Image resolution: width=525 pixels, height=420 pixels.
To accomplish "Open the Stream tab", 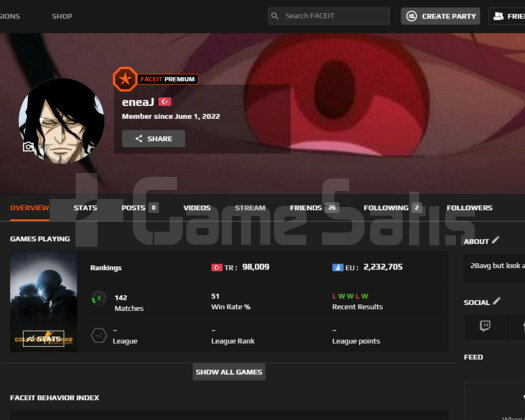I will point(250,208).
